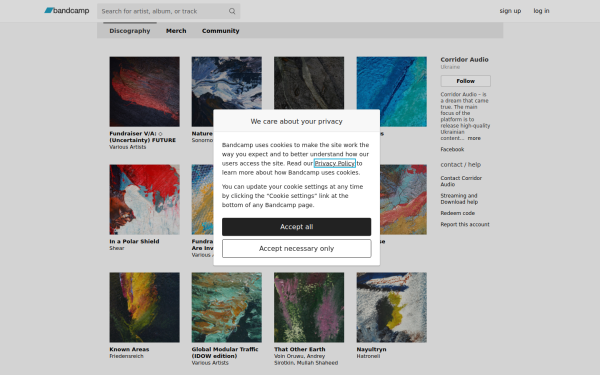The width and height of the screenshot is (600, 375).
Task: Click the Global Modular Traffic (IDOW edition) title
Action: [x=225, y=352]
